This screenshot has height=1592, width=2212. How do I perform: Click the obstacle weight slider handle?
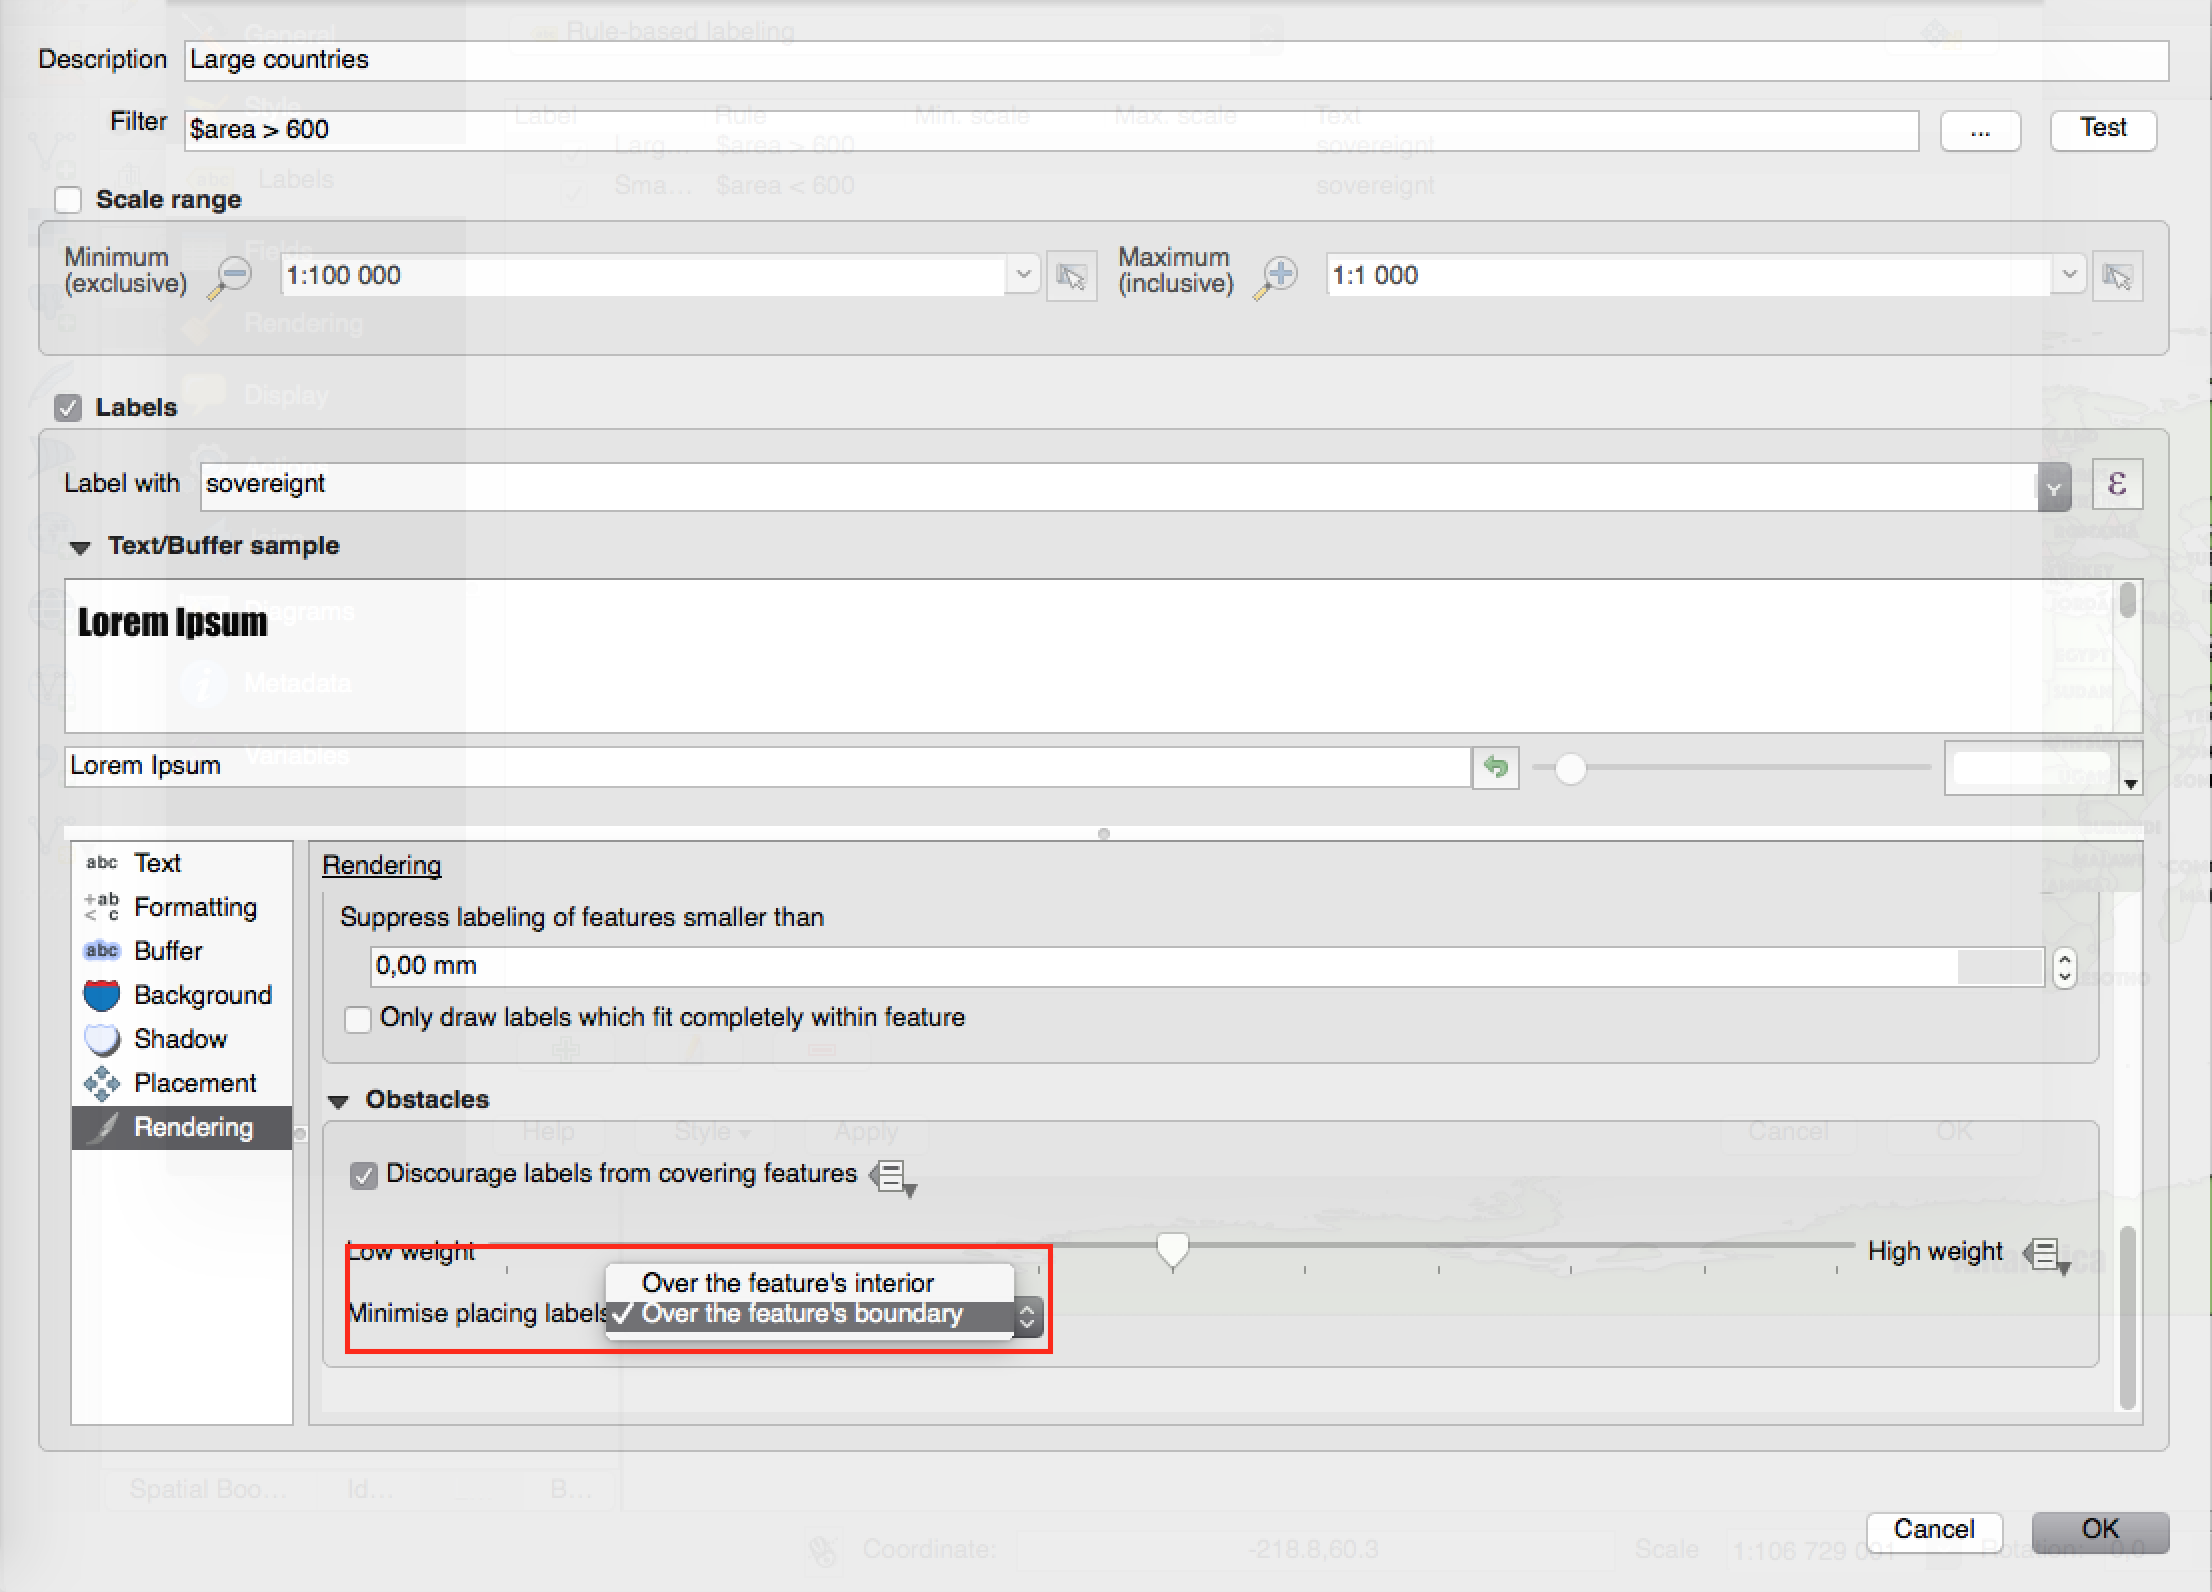coord(1172,1249)
